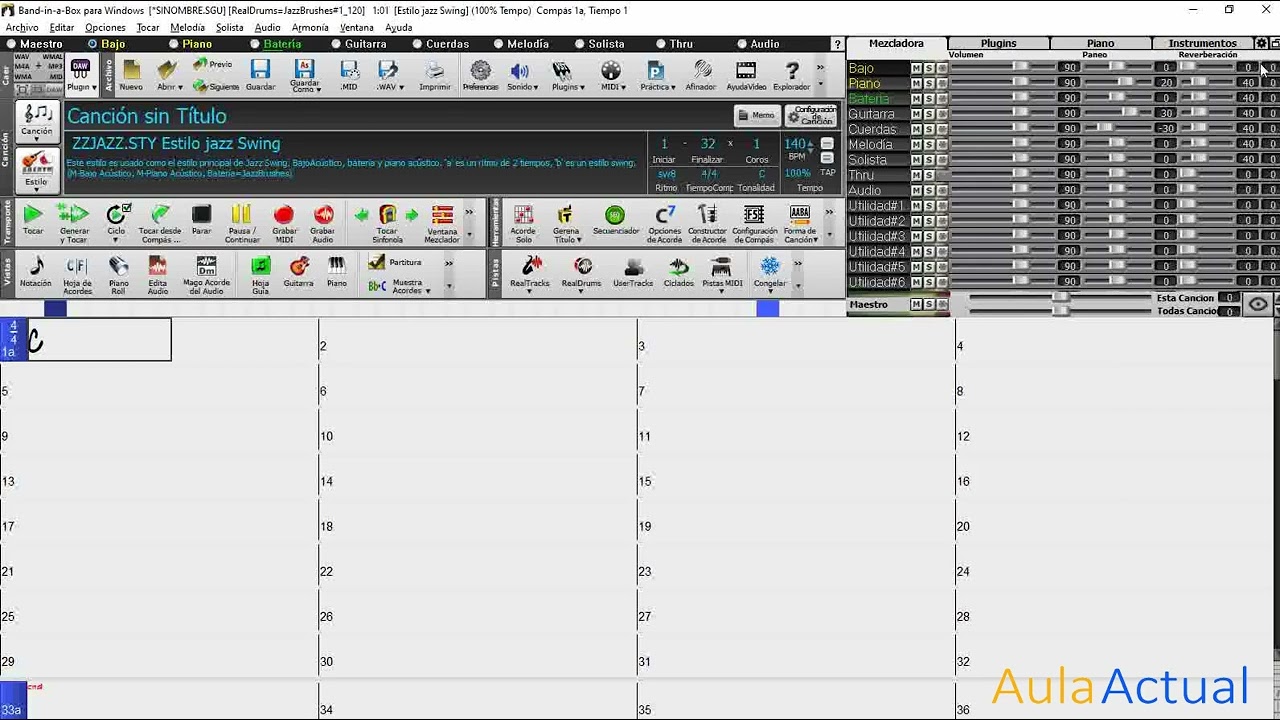Open the Ayuda menu
This screenshot has width=1280, height=720.
click(x=398, y=27)
